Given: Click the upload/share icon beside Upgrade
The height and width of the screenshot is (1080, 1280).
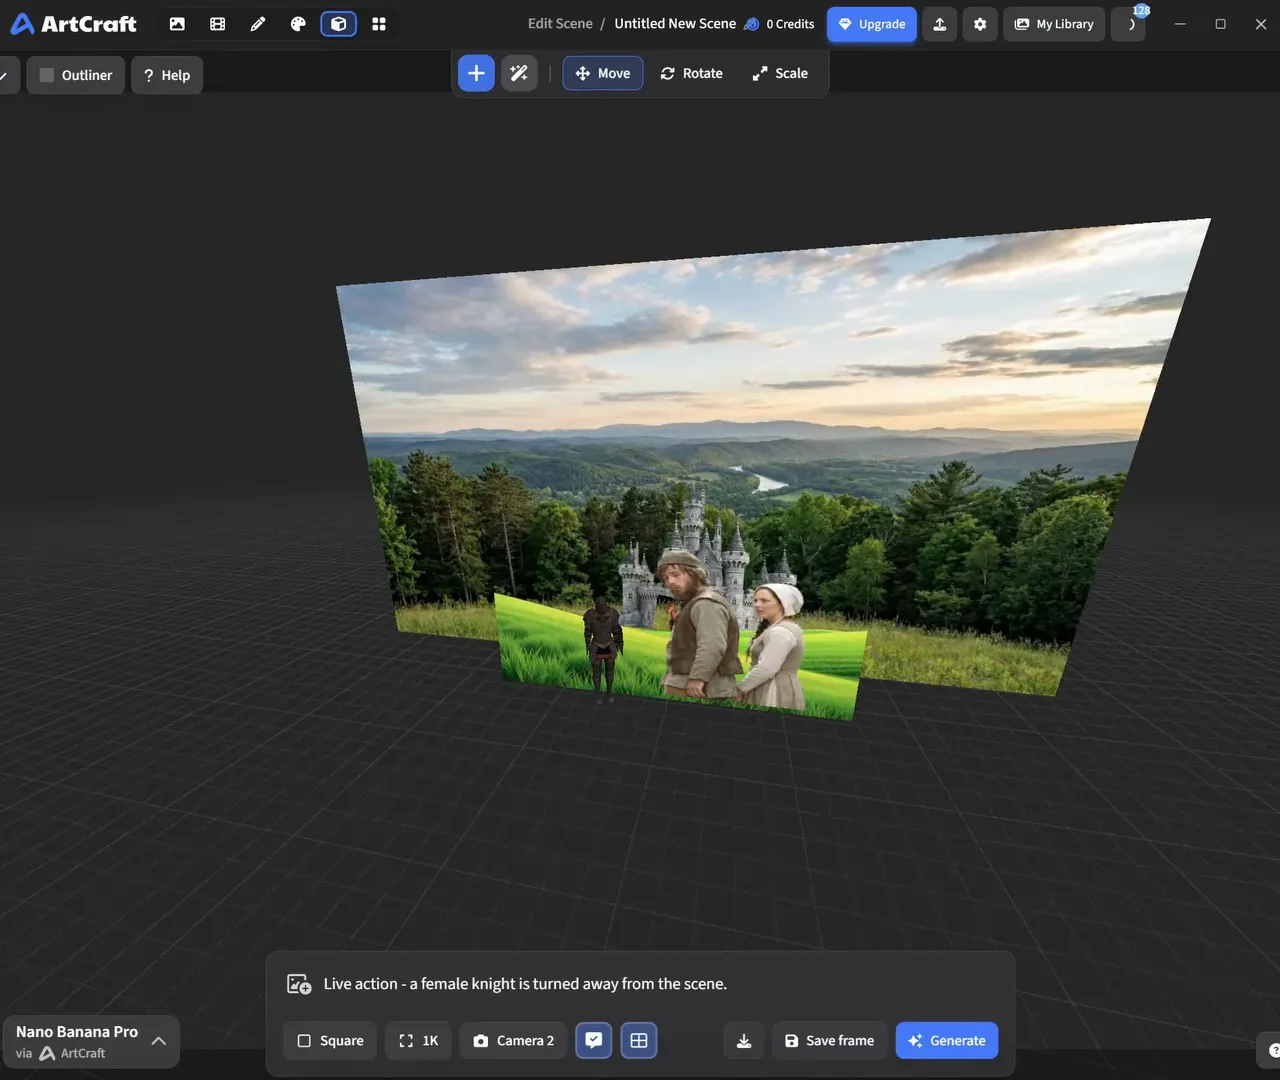Looking at the screenshot, I should tap(940, 24).
